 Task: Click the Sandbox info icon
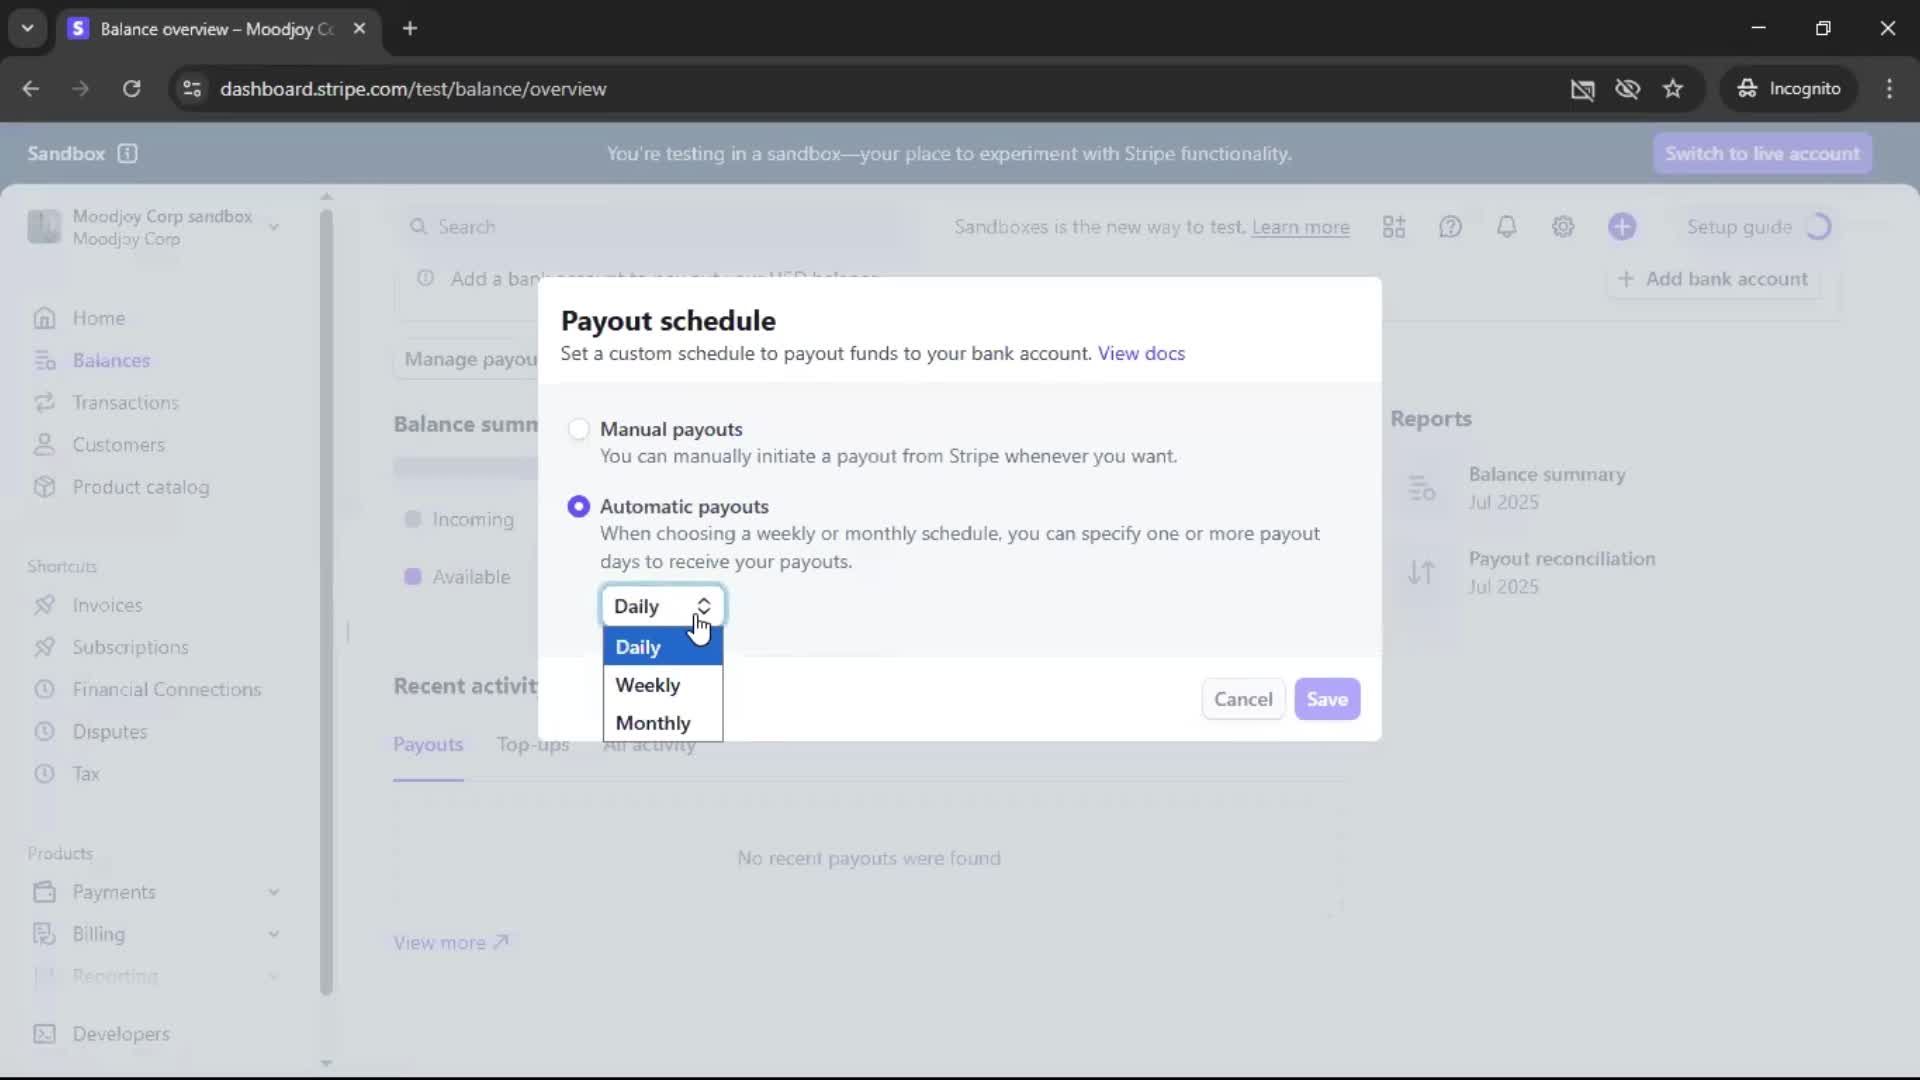click(127, 153)
